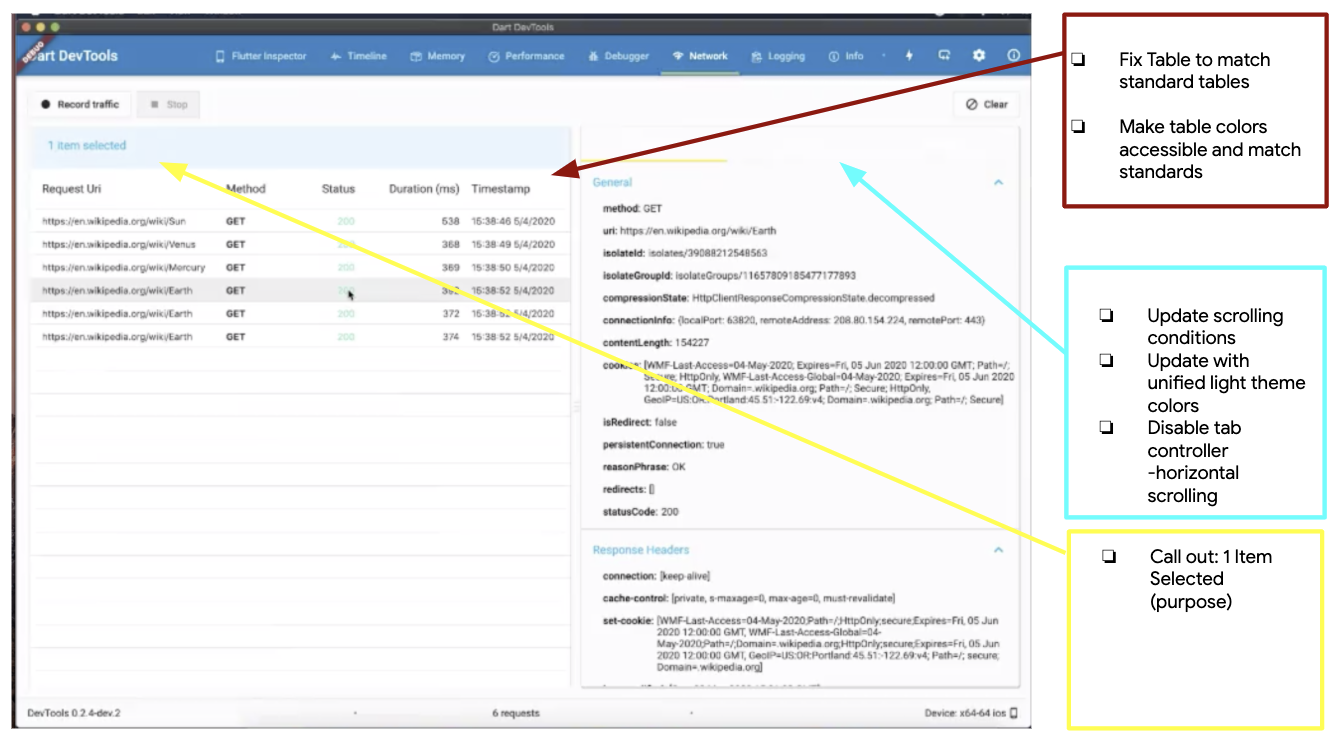1339x751 pixels.
Task: Open the feedback chat icon
Action: pos(943,56)
